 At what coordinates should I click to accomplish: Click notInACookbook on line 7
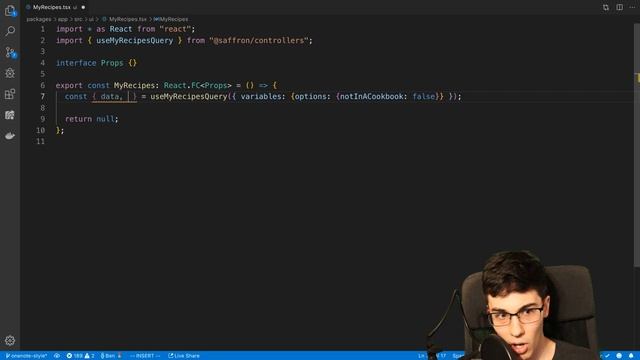coord(371,96)
